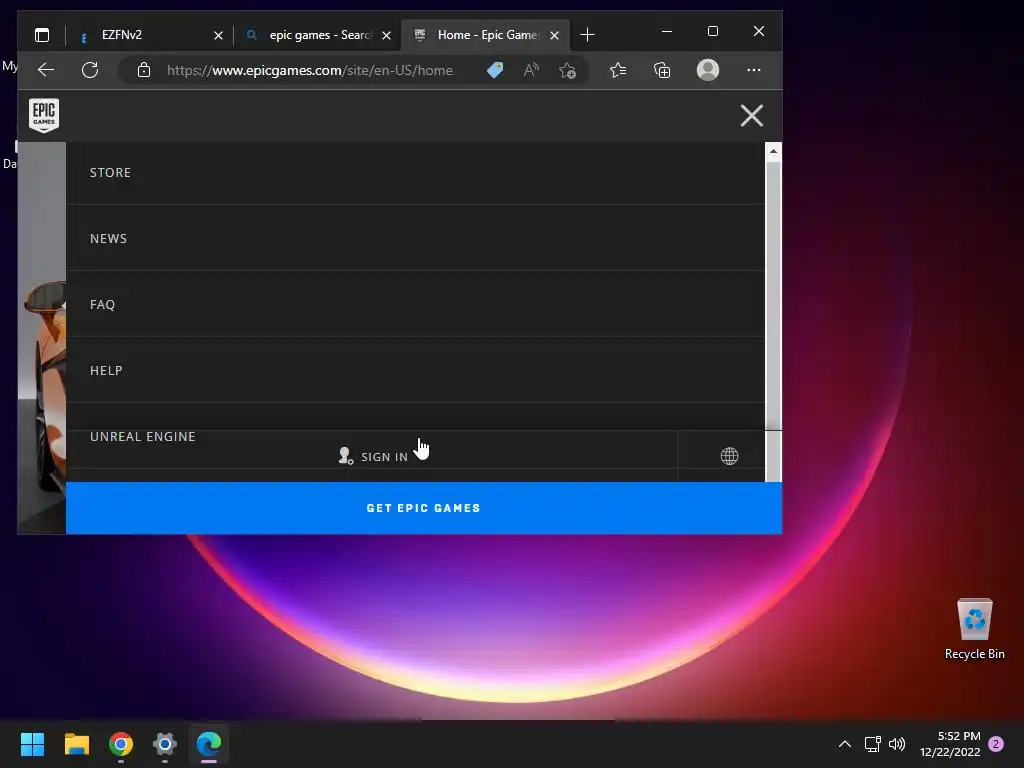
Task: Close the Epic Games navigation menu
Action: point(752,116)
